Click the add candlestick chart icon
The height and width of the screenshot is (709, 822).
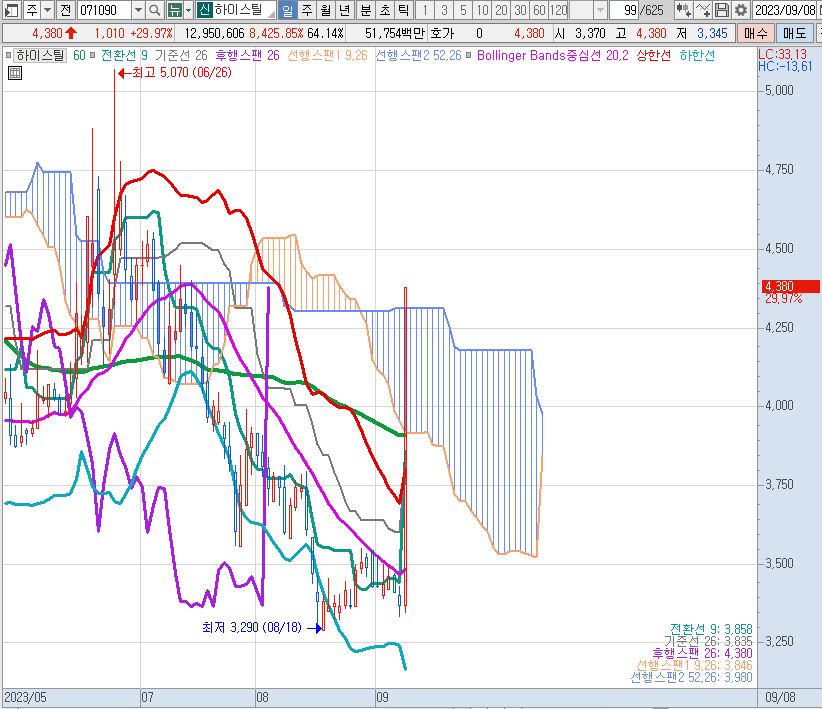[x=683, y=9]
